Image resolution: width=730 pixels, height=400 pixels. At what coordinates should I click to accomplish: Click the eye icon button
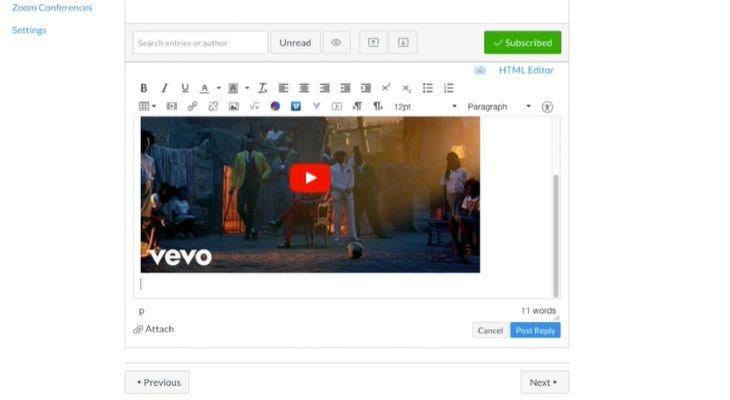point(336,43)
